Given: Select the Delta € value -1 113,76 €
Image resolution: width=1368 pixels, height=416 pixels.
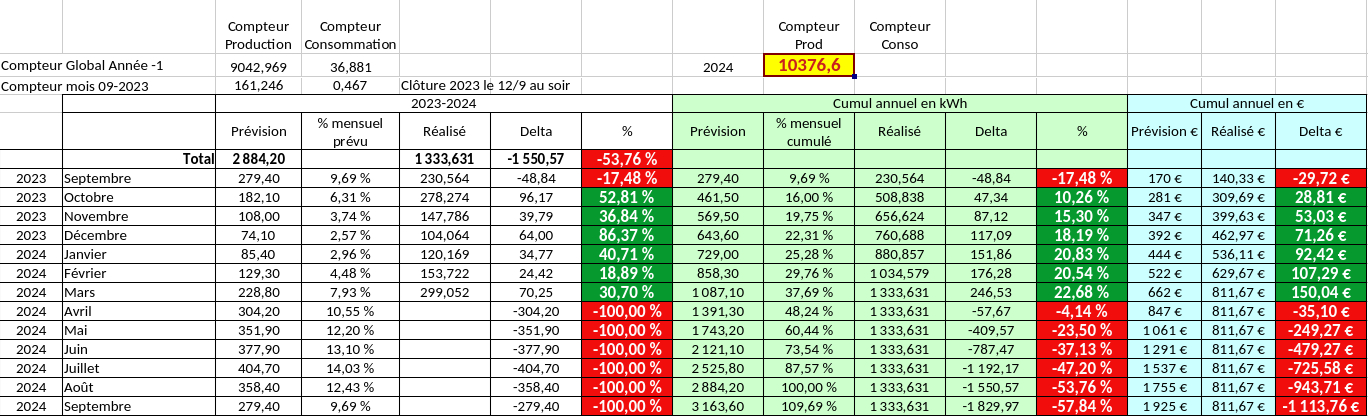Looking at the screenshot, I should tap(1320, 407).
